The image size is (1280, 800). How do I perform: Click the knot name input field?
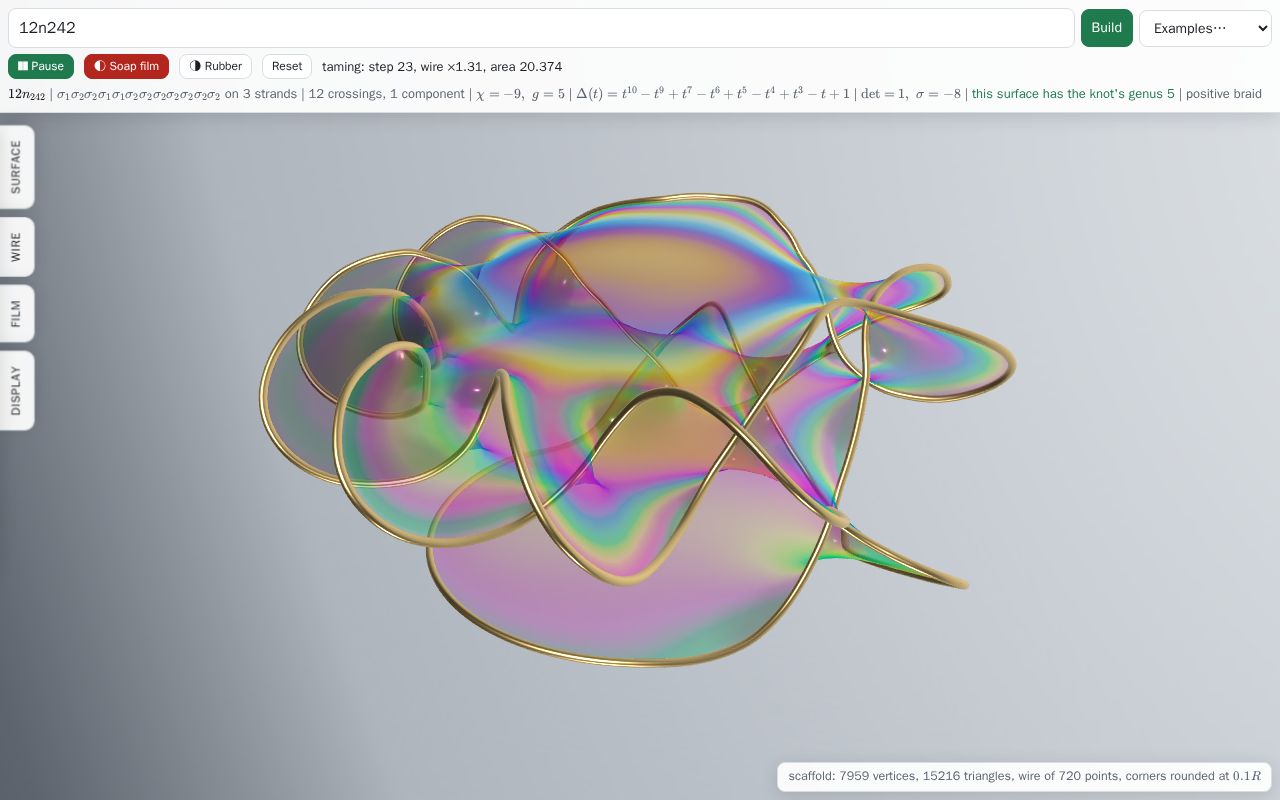tap(541, 28)
